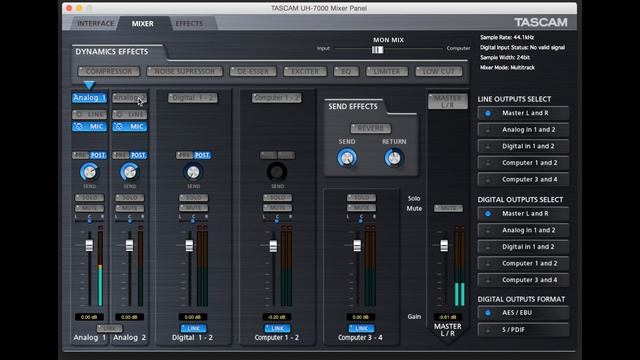Set Analog 2 send to POST

pos(138,155)
